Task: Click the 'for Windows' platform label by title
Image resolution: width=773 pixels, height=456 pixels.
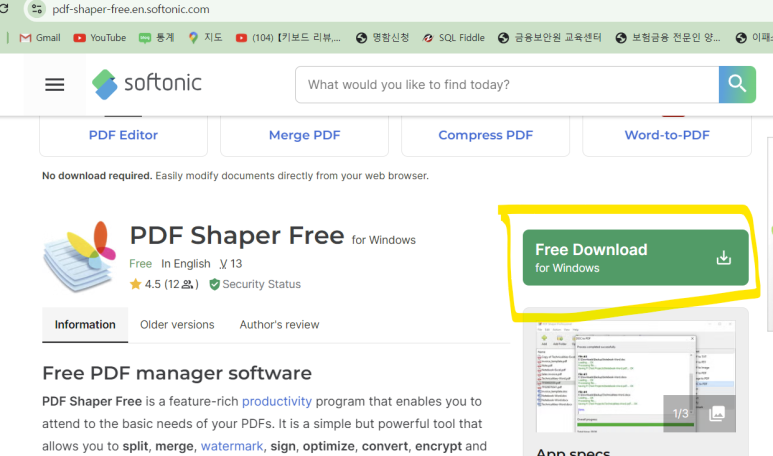Action: click(x=384, y=240)
